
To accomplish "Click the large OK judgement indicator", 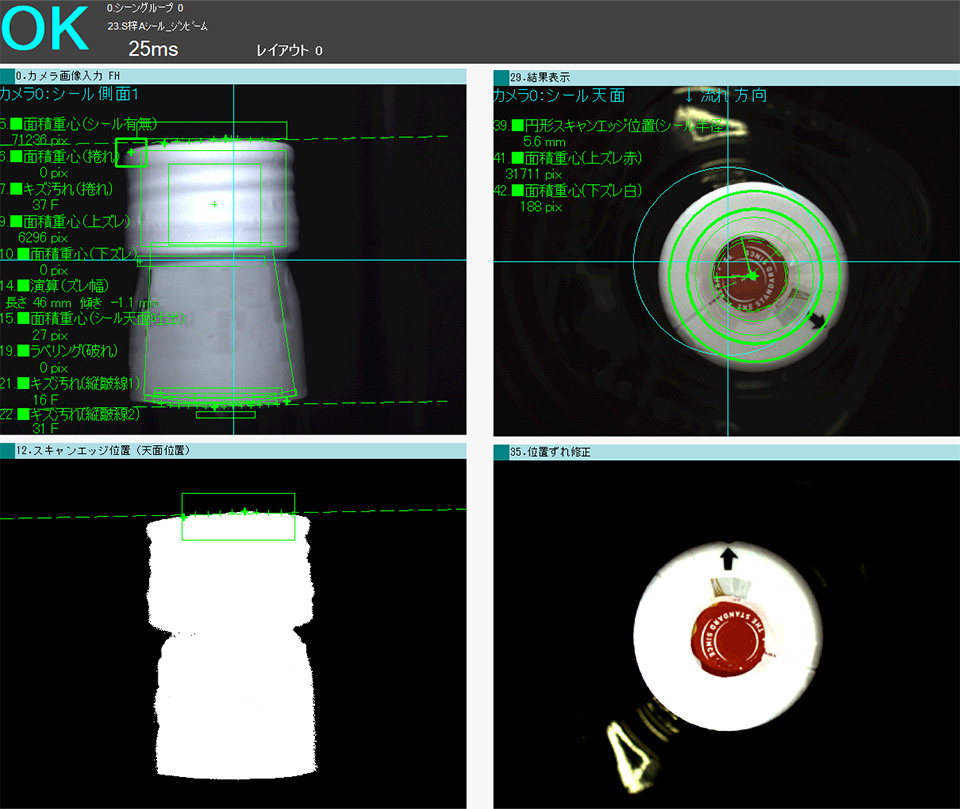I will click(x=46, y=30).
